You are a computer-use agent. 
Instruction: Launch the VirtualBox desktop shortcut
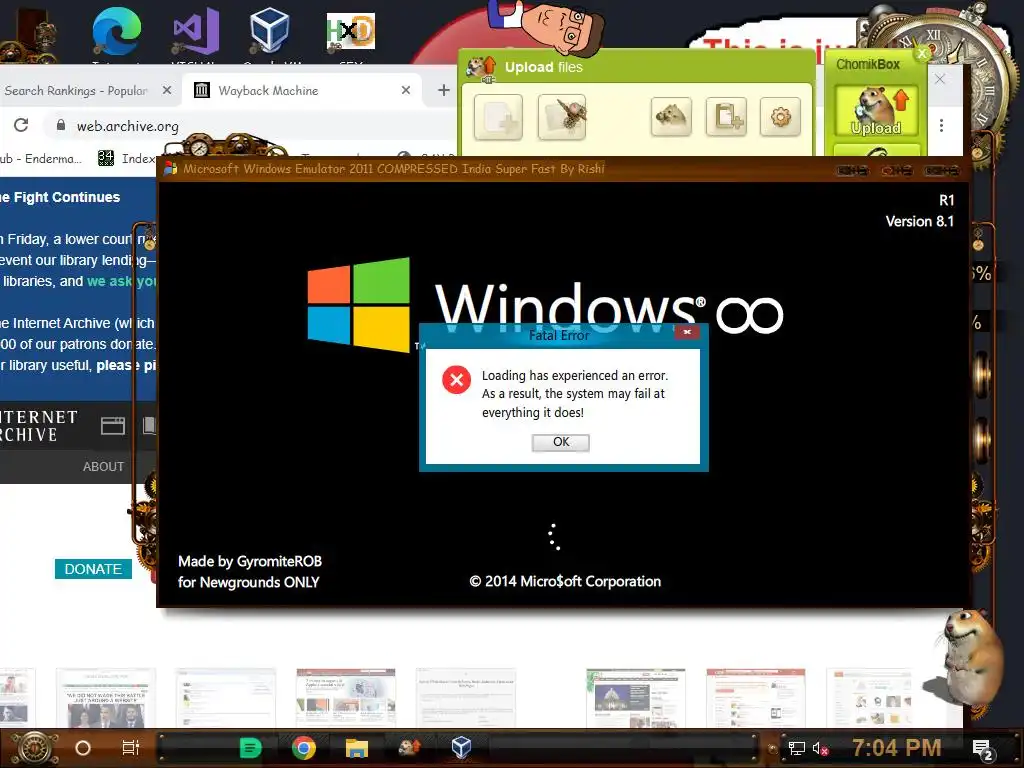[270, 29]
